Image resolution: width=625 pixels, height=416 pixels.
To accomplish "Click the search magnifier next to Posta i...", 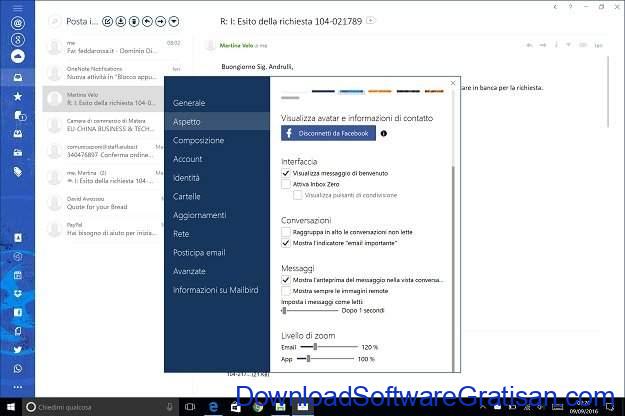I will (55, 22).
